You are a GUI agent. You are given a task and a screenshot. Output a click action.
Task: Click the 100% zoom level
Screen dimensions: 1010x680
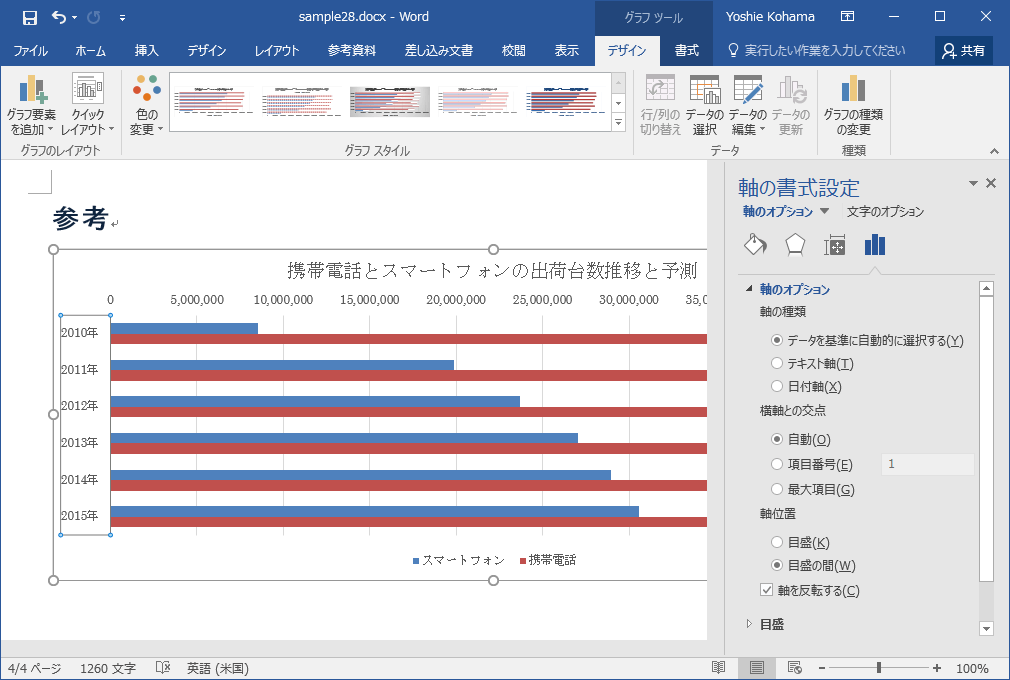pos(973,668)
